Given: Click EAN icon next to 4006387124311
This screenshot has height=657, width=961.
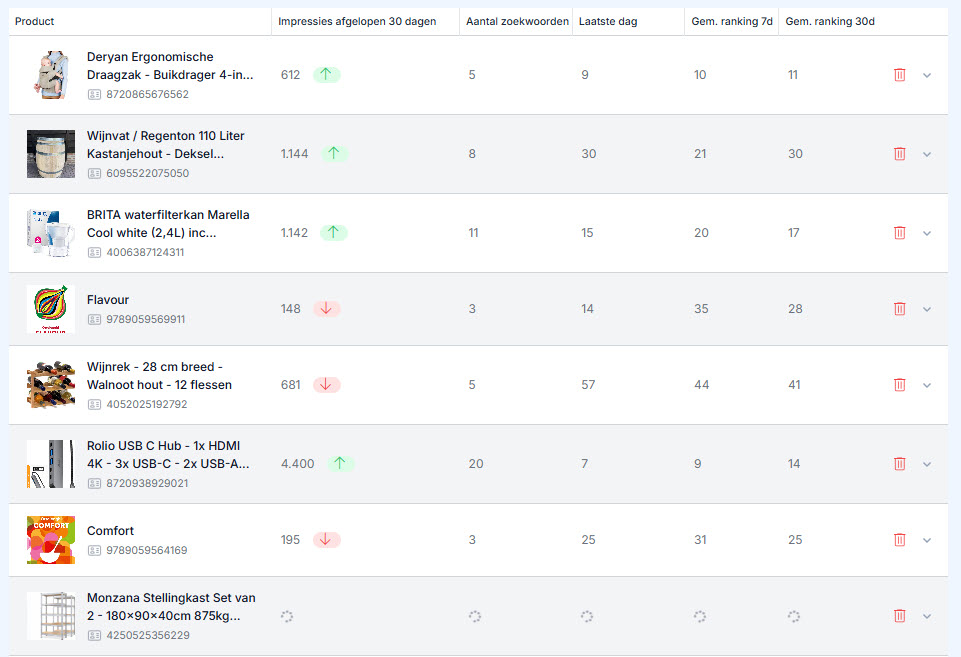Looking at the screenshot, I should [94, 253].
